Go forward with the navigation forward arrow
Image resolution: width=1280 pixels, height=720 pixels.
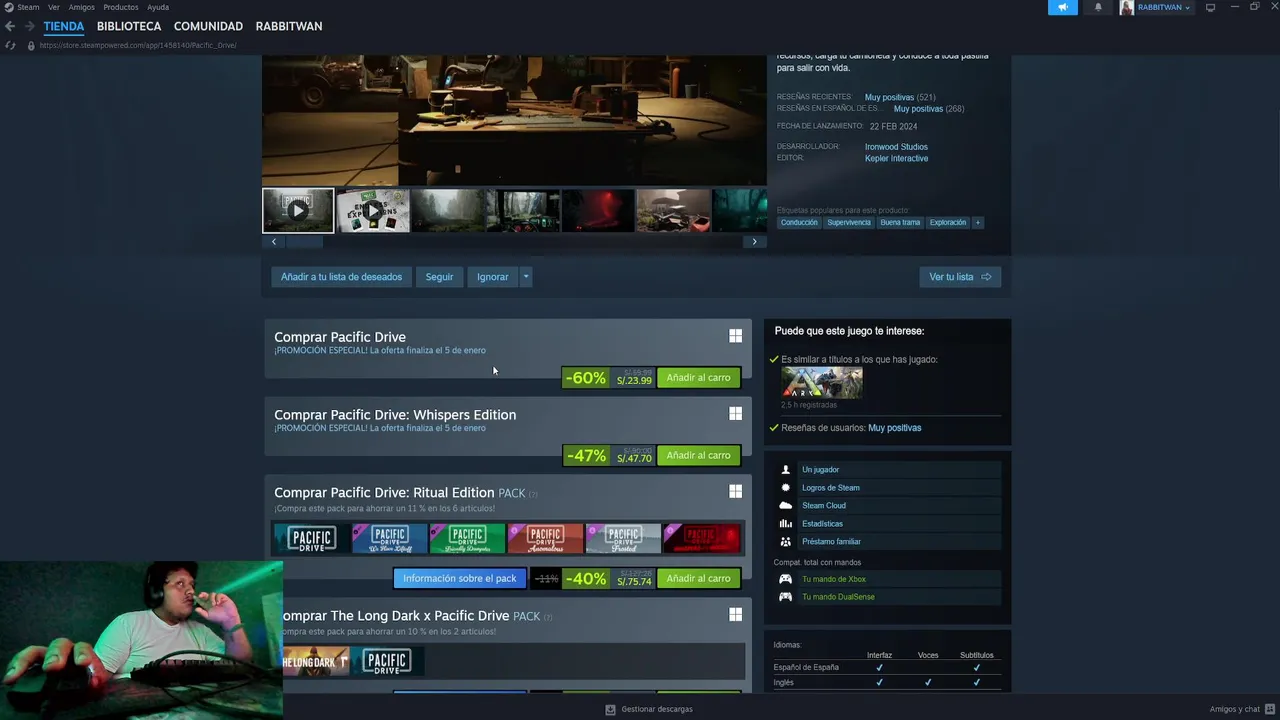tap(29, 26)
